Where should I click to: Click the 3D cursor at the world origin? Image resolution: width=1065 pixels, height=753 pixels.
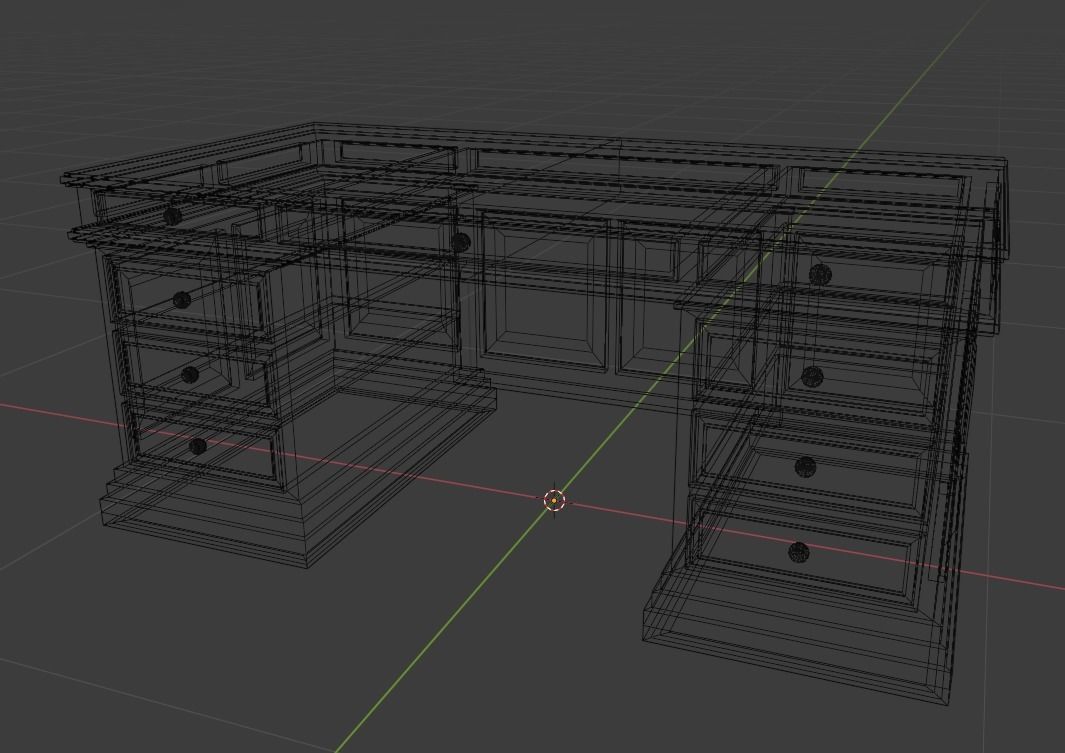click(555, 501)
